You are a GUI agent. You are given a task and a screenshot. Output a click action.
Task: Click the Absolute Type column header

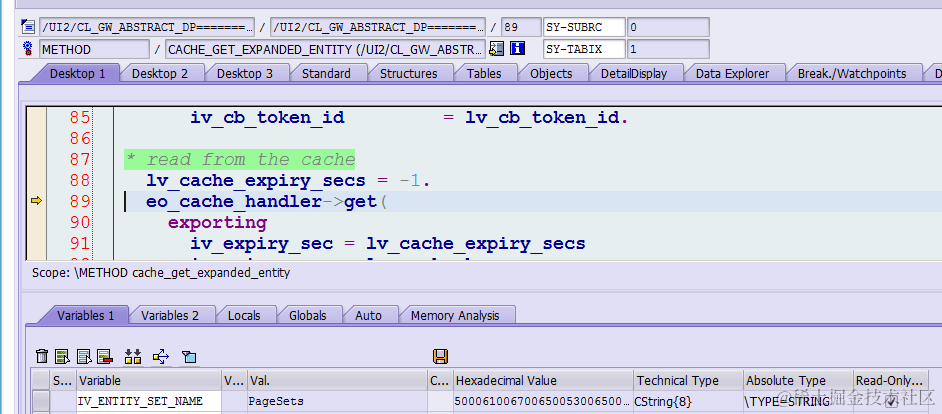[798, 380]
